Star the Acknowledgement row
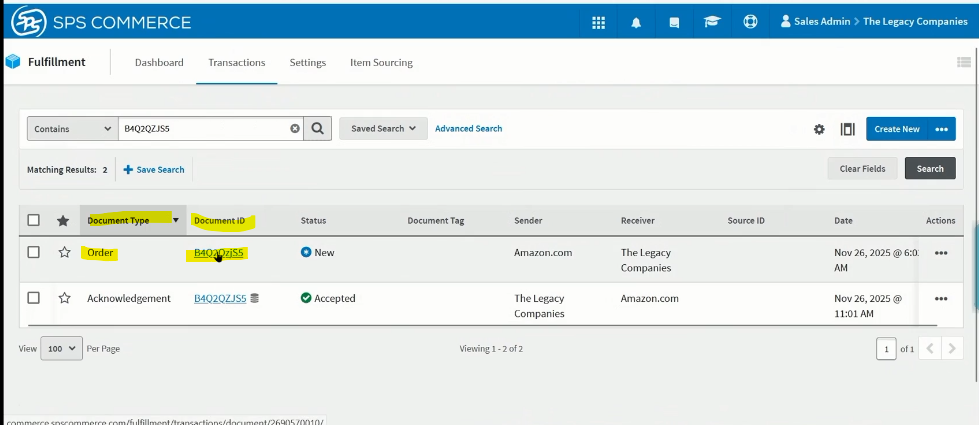Viewport: 979px width, 425px height. pos(64,298)
